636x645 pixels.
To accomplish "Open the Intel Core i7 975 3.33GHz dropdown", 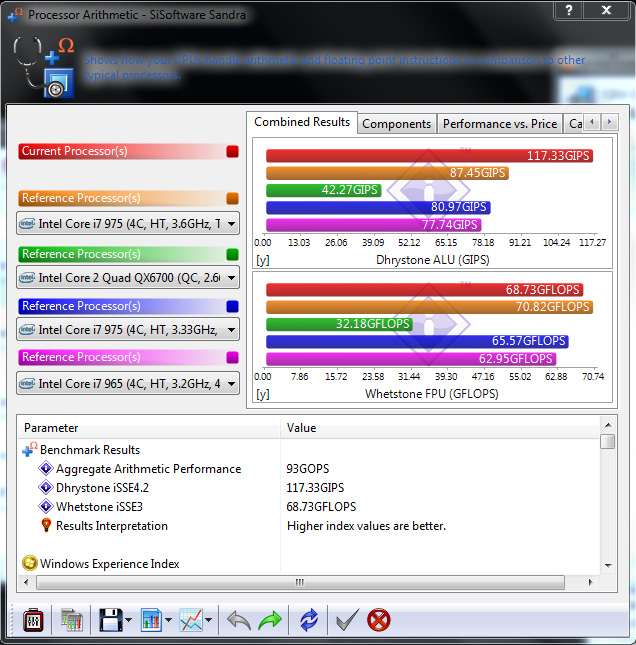I will click(x=128, y=329).
